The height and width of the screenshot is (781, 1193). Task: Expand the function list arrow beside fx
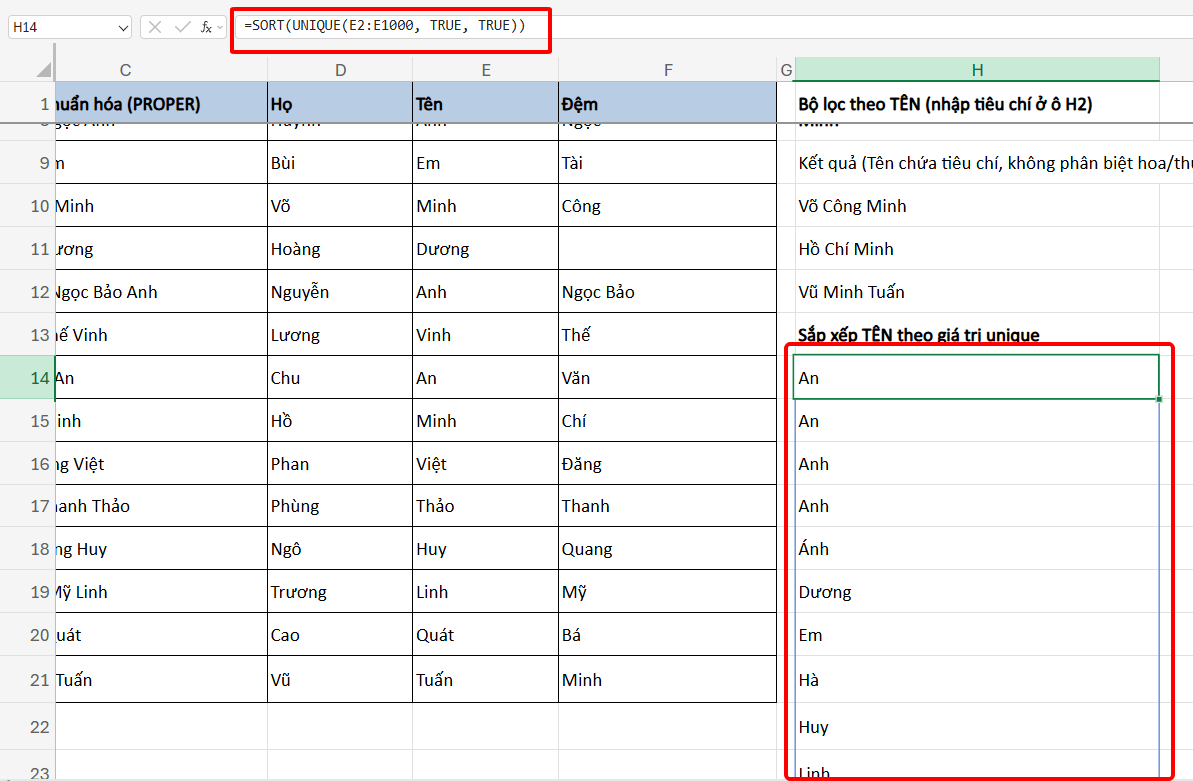pos(219,27)
